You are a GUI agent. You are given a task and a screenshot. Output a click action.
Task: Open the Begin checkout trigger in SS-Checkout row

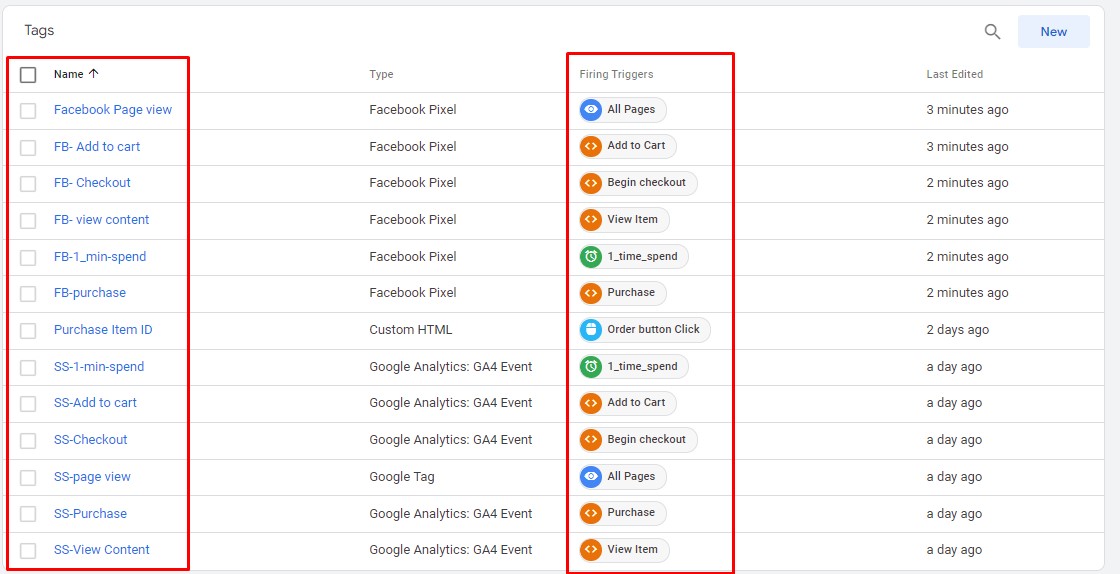pos(646,440)
